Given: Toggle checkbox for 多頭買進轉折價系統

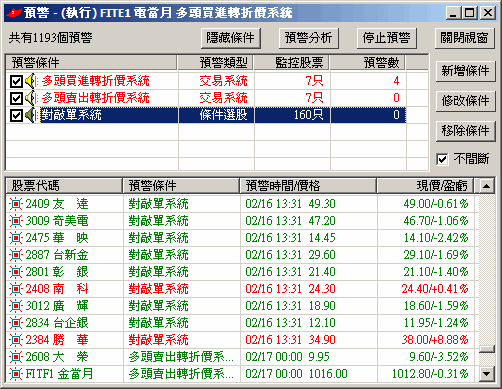Looking at the screenshot, I should point(16,81).
